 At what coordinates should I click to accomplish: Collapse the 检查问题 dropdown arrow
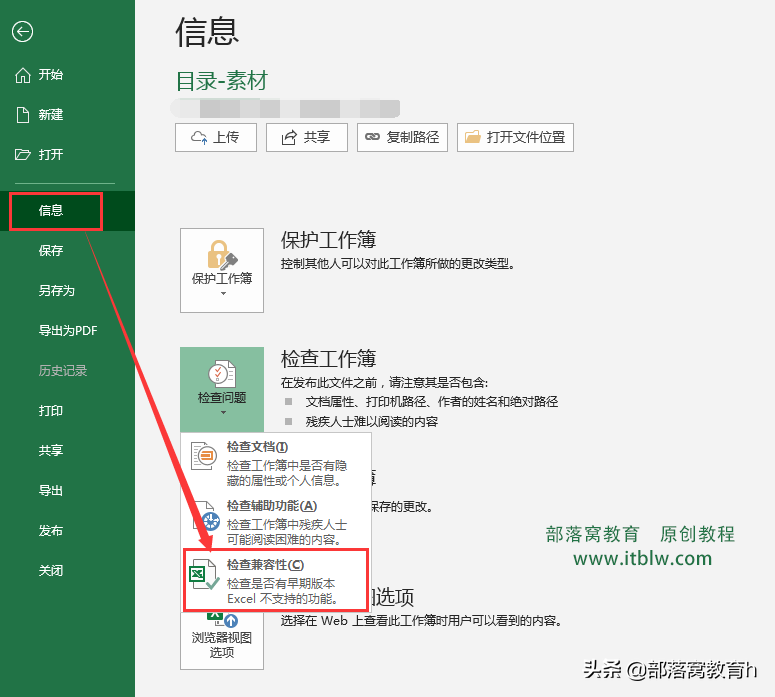click(223, 412)
